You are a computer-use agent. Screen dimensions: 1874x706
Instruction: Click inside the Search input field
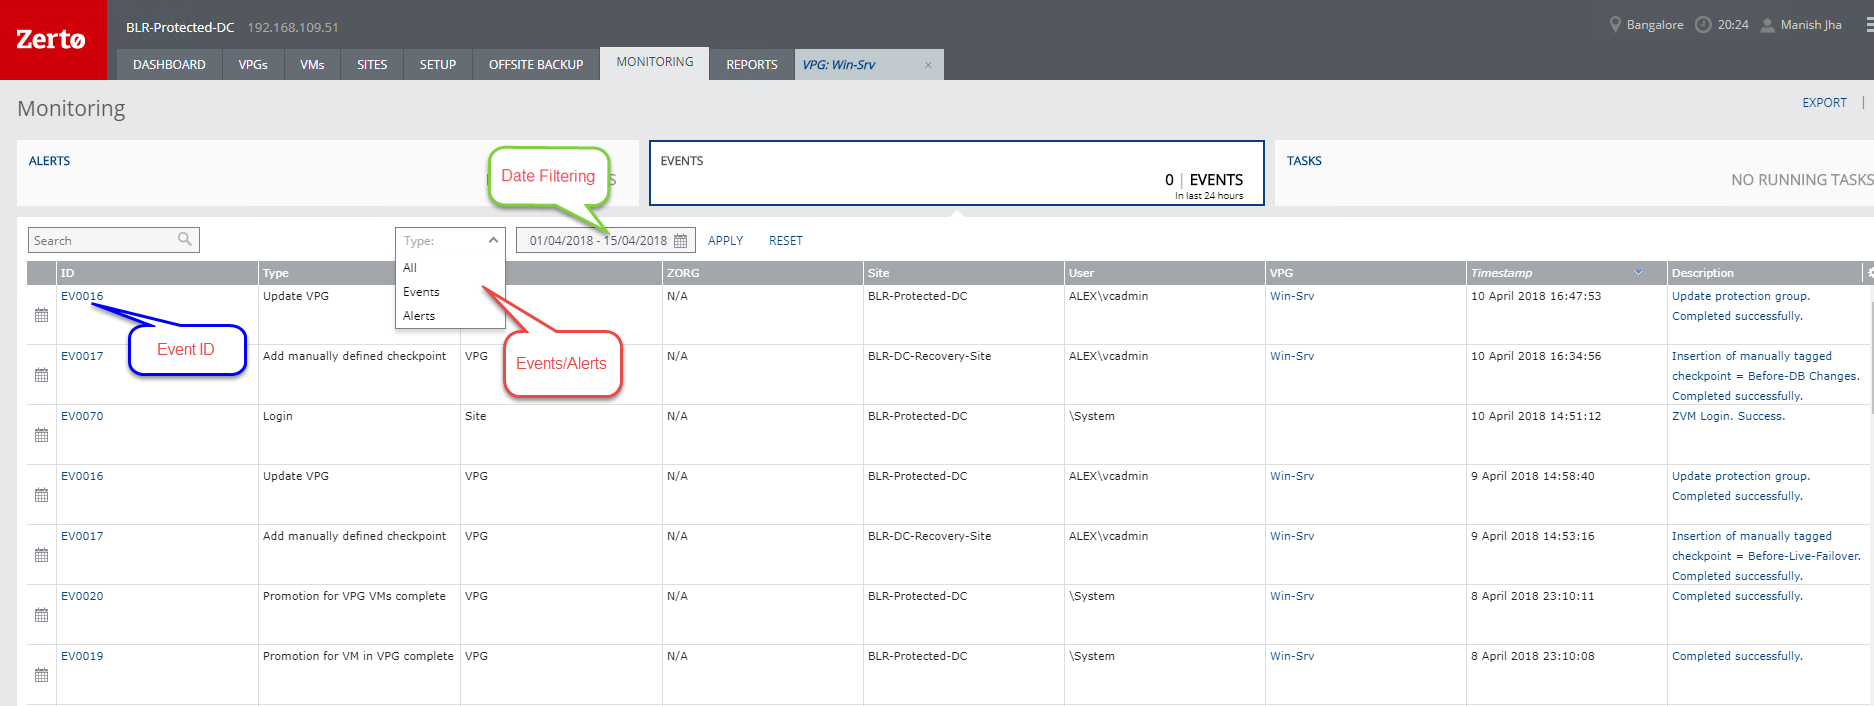102,241
